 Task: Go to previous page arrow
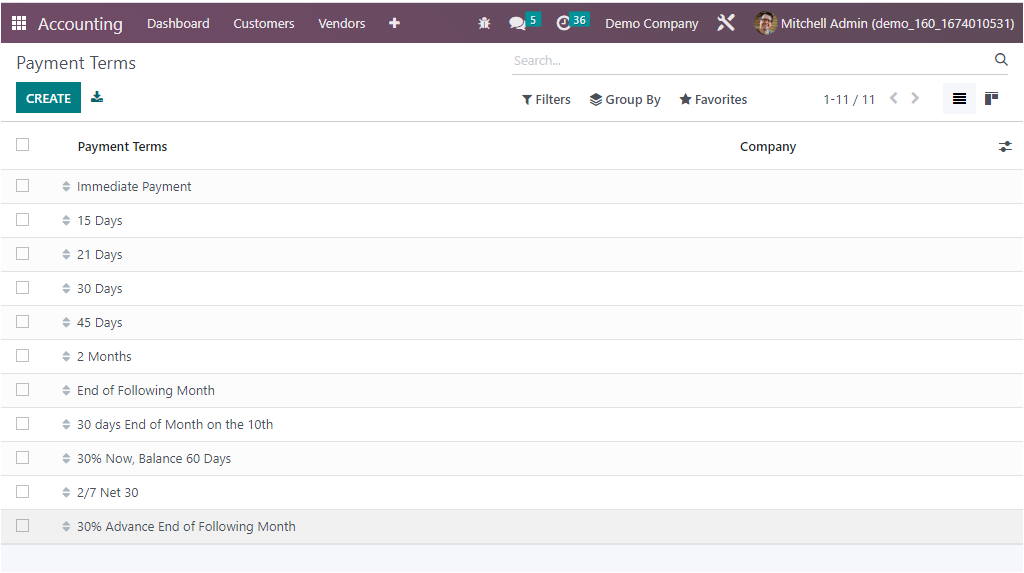tap(893, 99)
